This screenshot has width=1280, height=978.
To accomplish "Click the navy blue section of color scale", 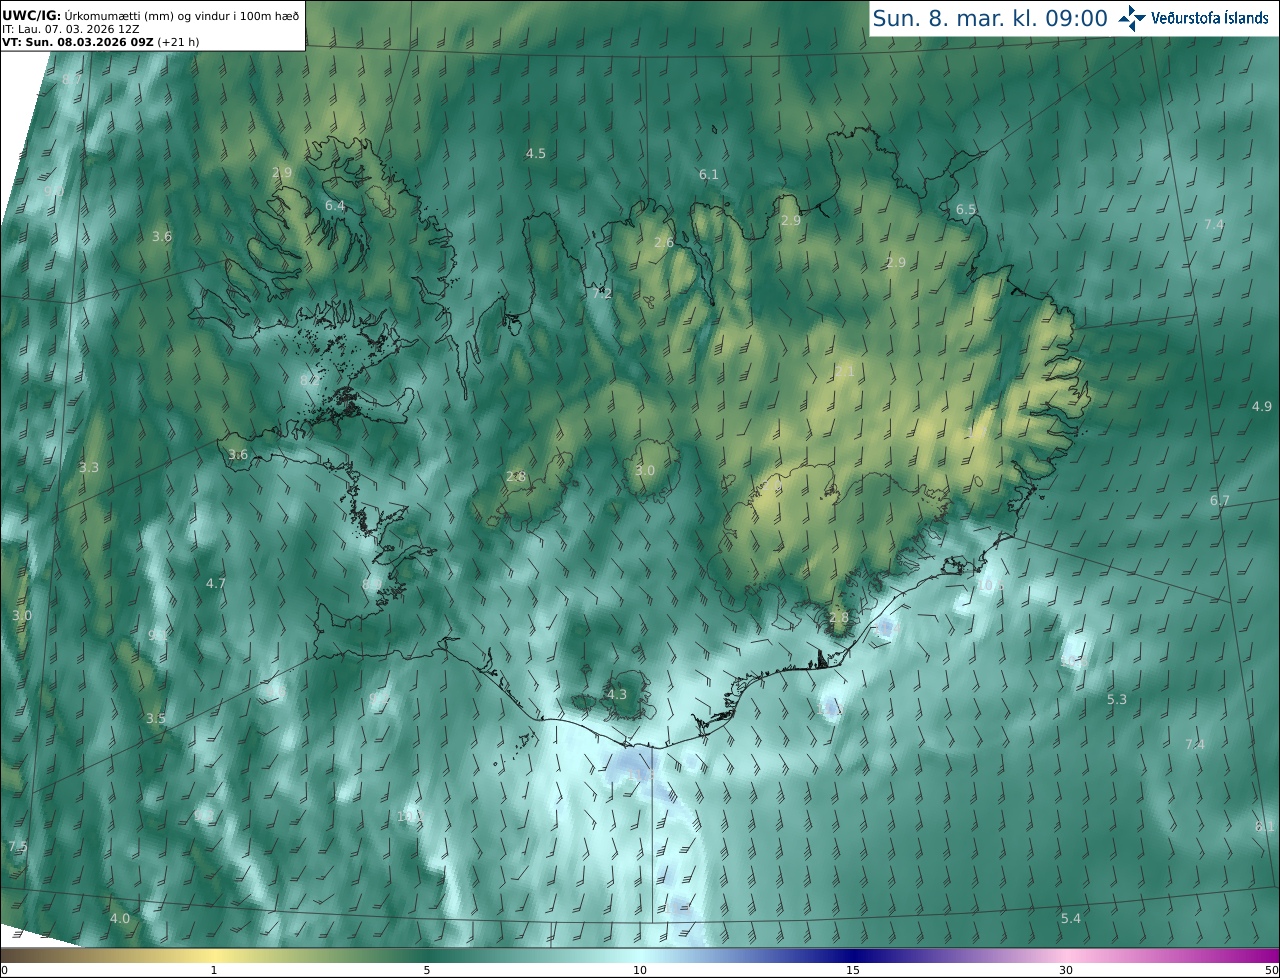I will pos(855,955).
